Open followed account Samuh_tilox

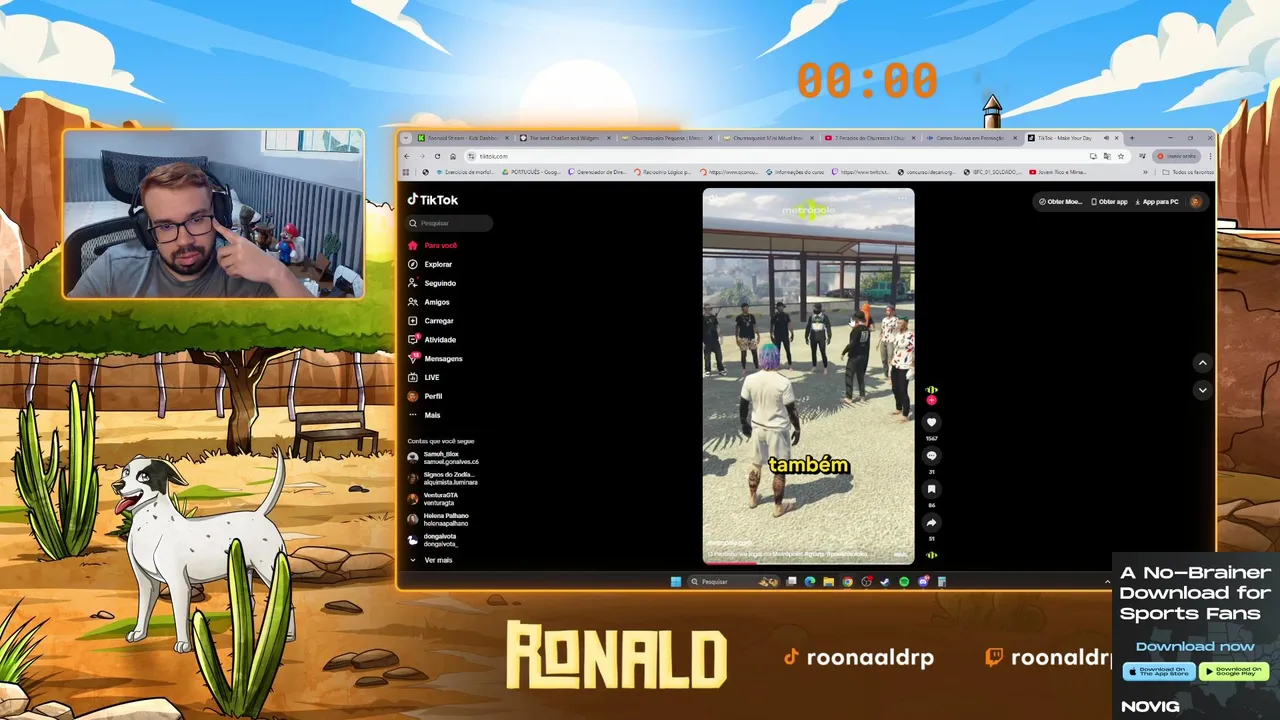click(443, 458)
